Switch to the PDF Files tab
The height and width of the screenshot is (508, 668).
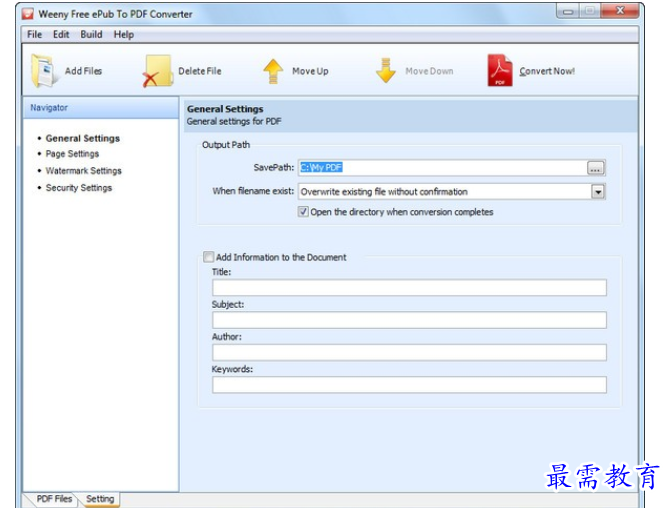54,499
